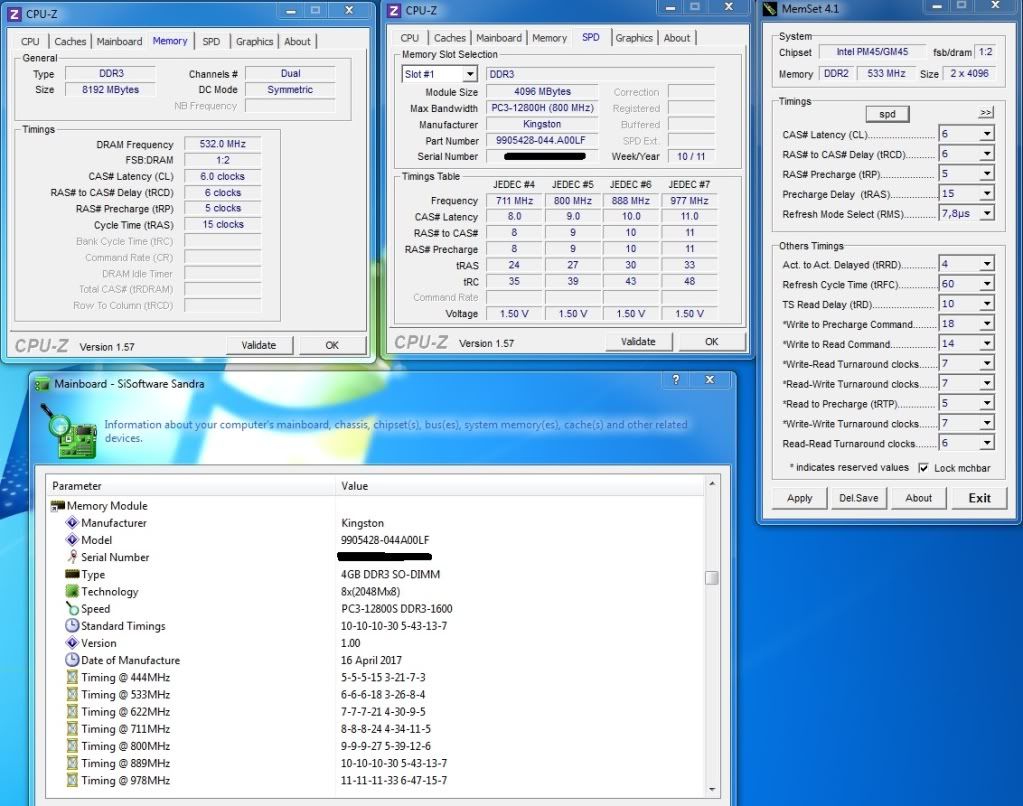This screenshot has height=806, width=1023.
Task: Click the Timing @ 533MHz row icon
Action: click(72, 694)
